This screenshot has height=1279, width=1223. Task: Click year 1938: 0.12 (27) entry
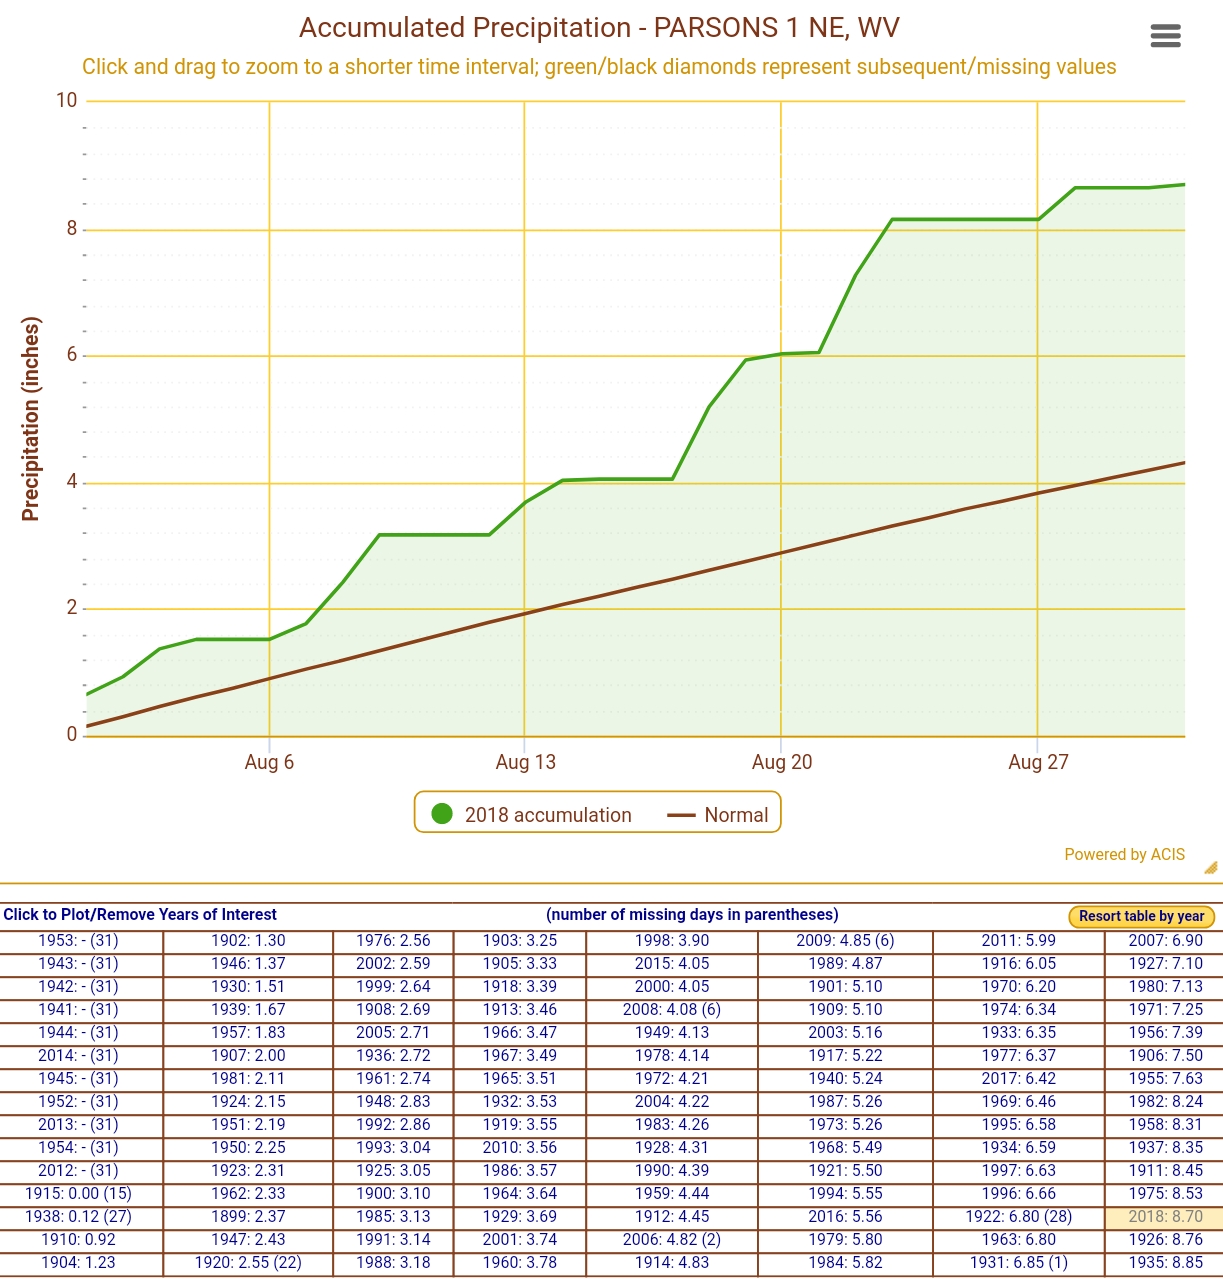[x=78, y=1217]
